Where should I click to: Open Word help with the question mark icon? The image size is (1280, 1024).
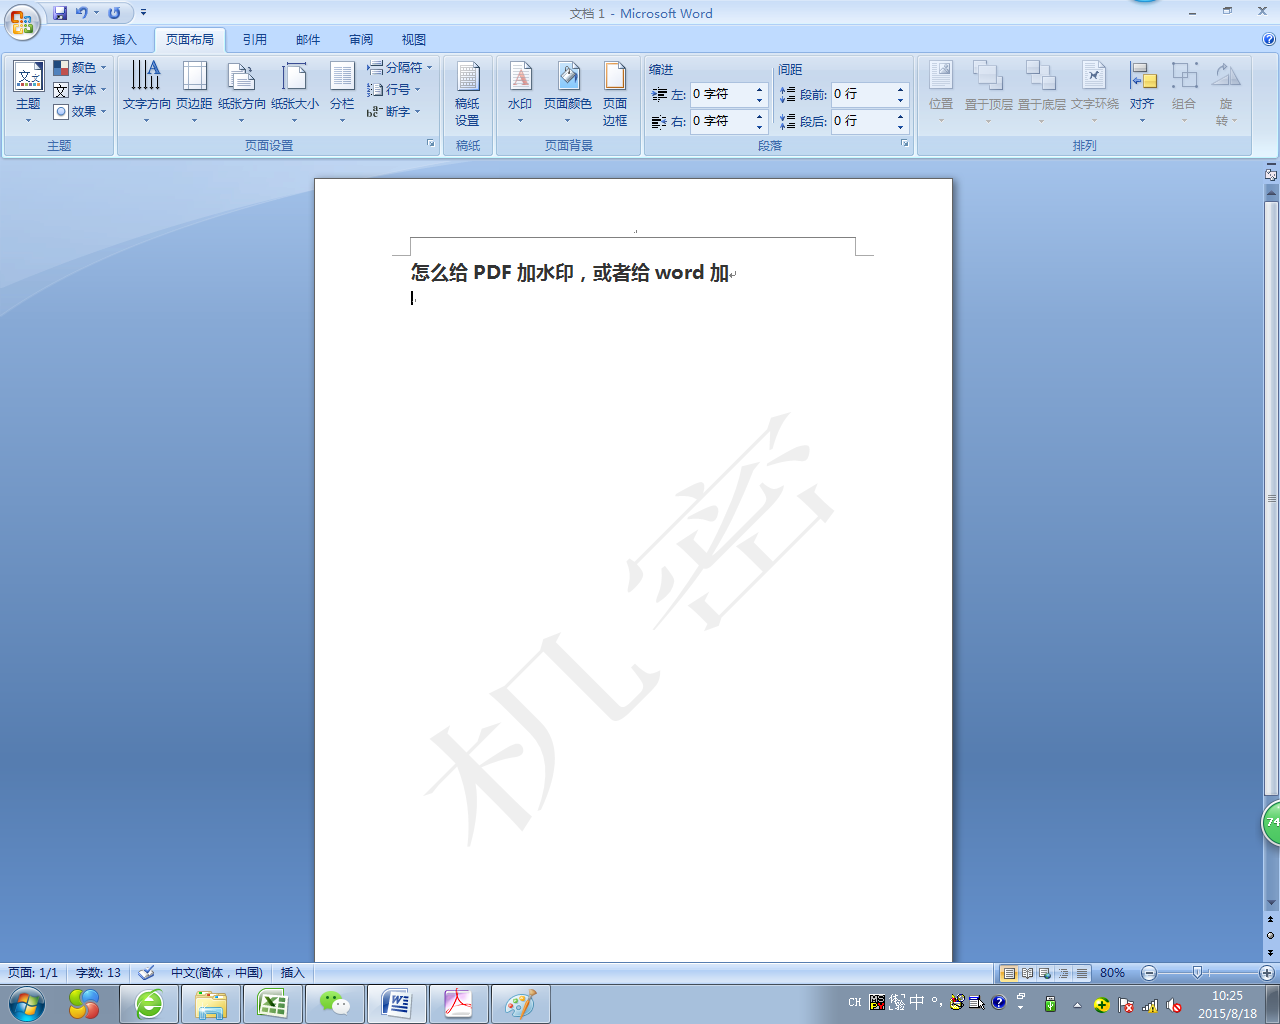(1269, 40)
